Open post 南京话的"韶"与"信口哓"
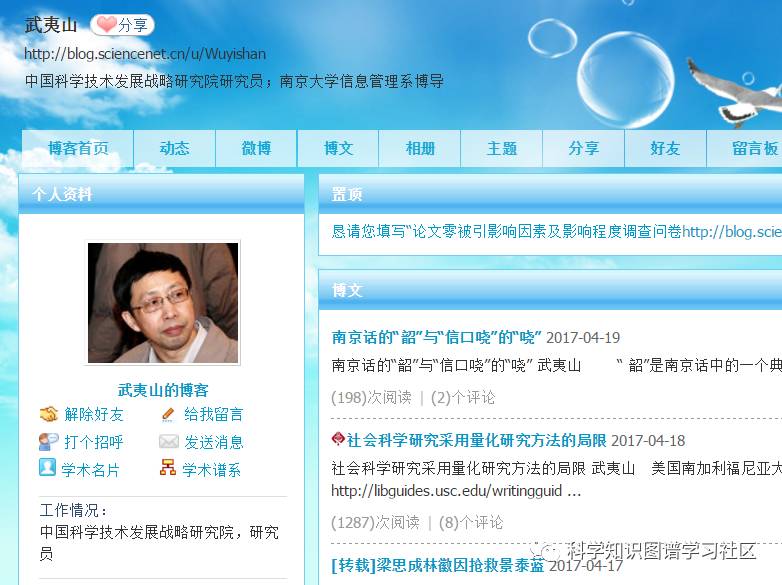 (436, 338)
